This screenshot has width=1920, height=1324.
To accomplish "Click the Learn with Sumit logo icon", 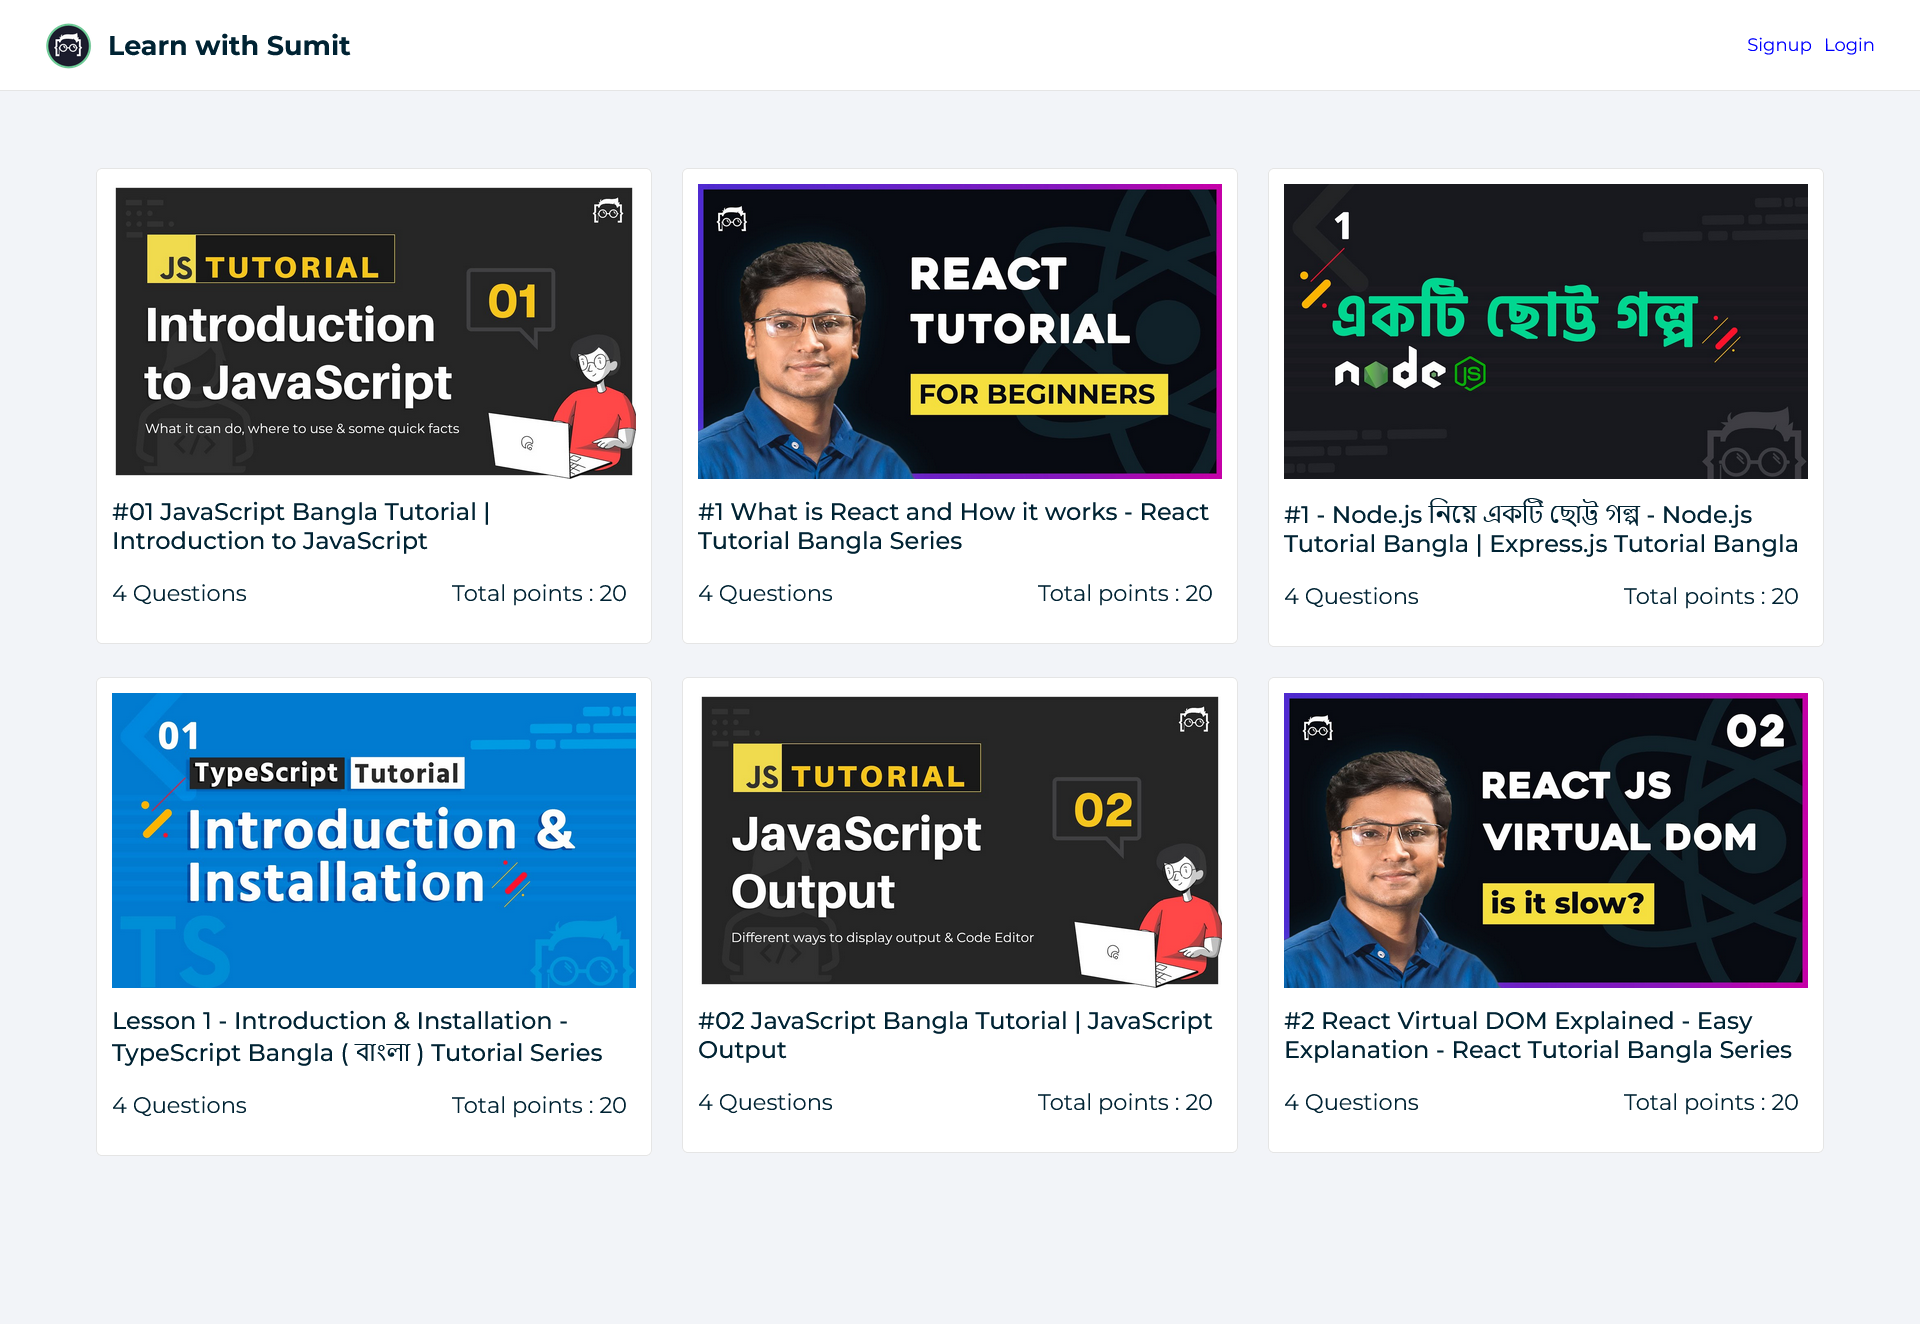I will tap(69, 46).
